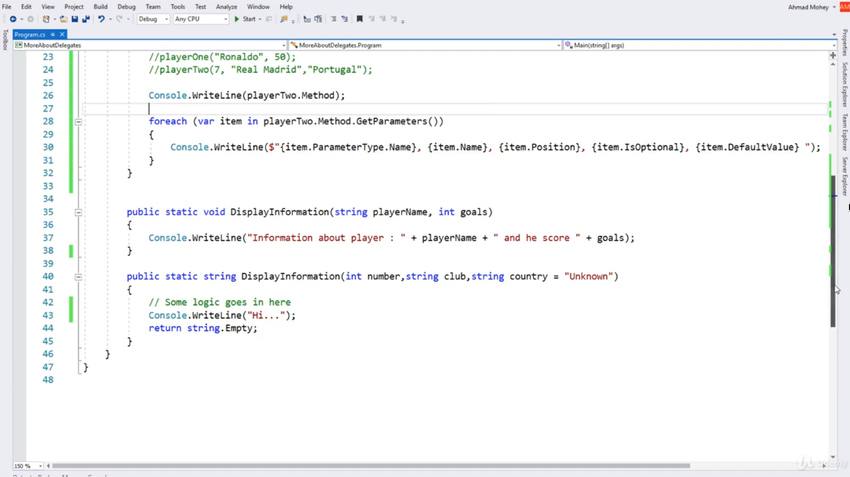Click the Uncomment Selected Lines icon
850x477 pixels.
click(318, 19)
